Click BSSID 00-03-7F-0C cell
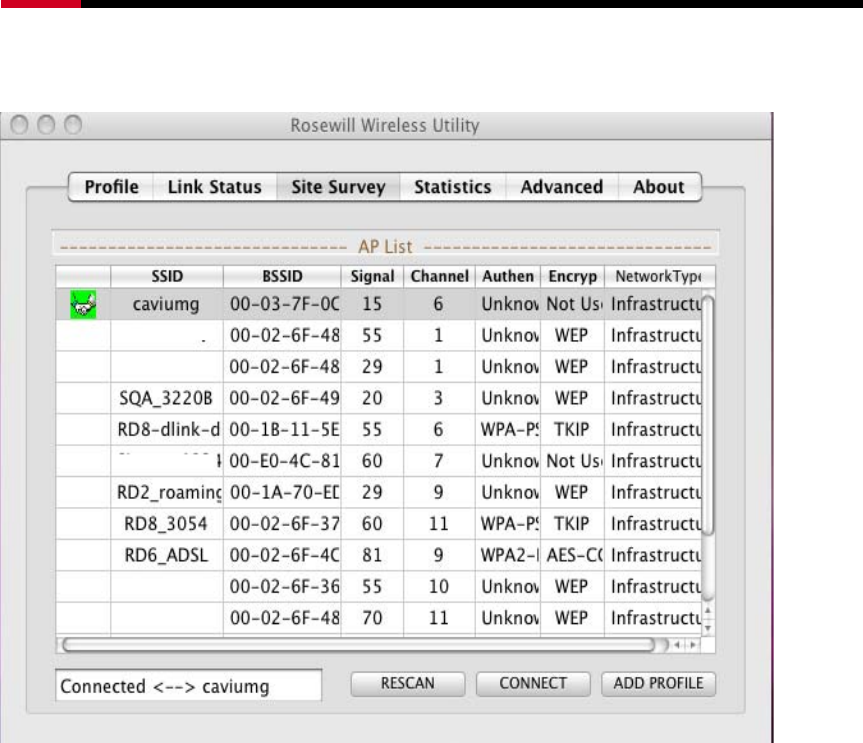Screen dimensions: 863x743 [x=283, y=304]
